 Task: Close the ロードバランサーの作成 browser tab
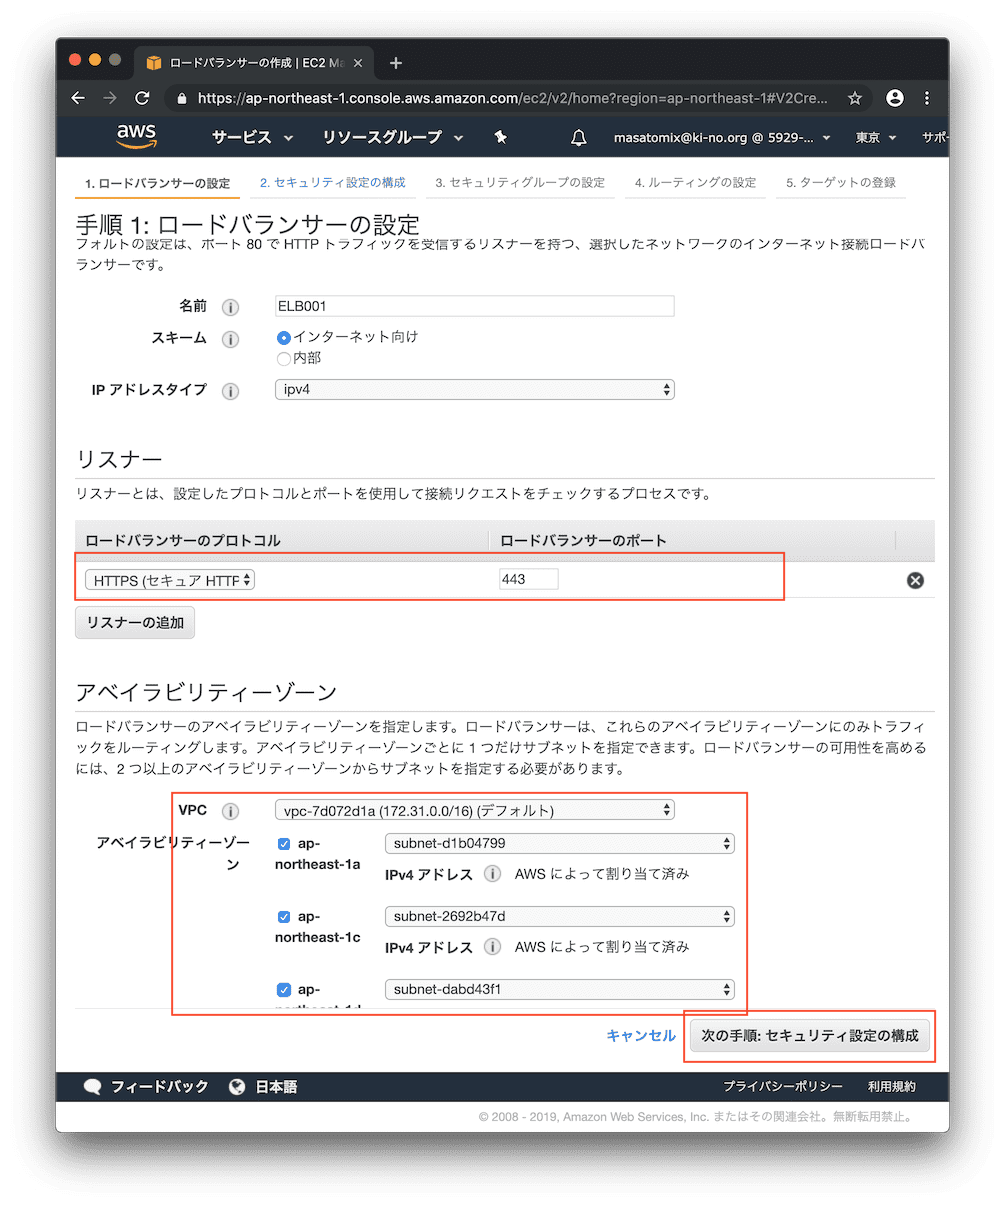tap(358, 63)
